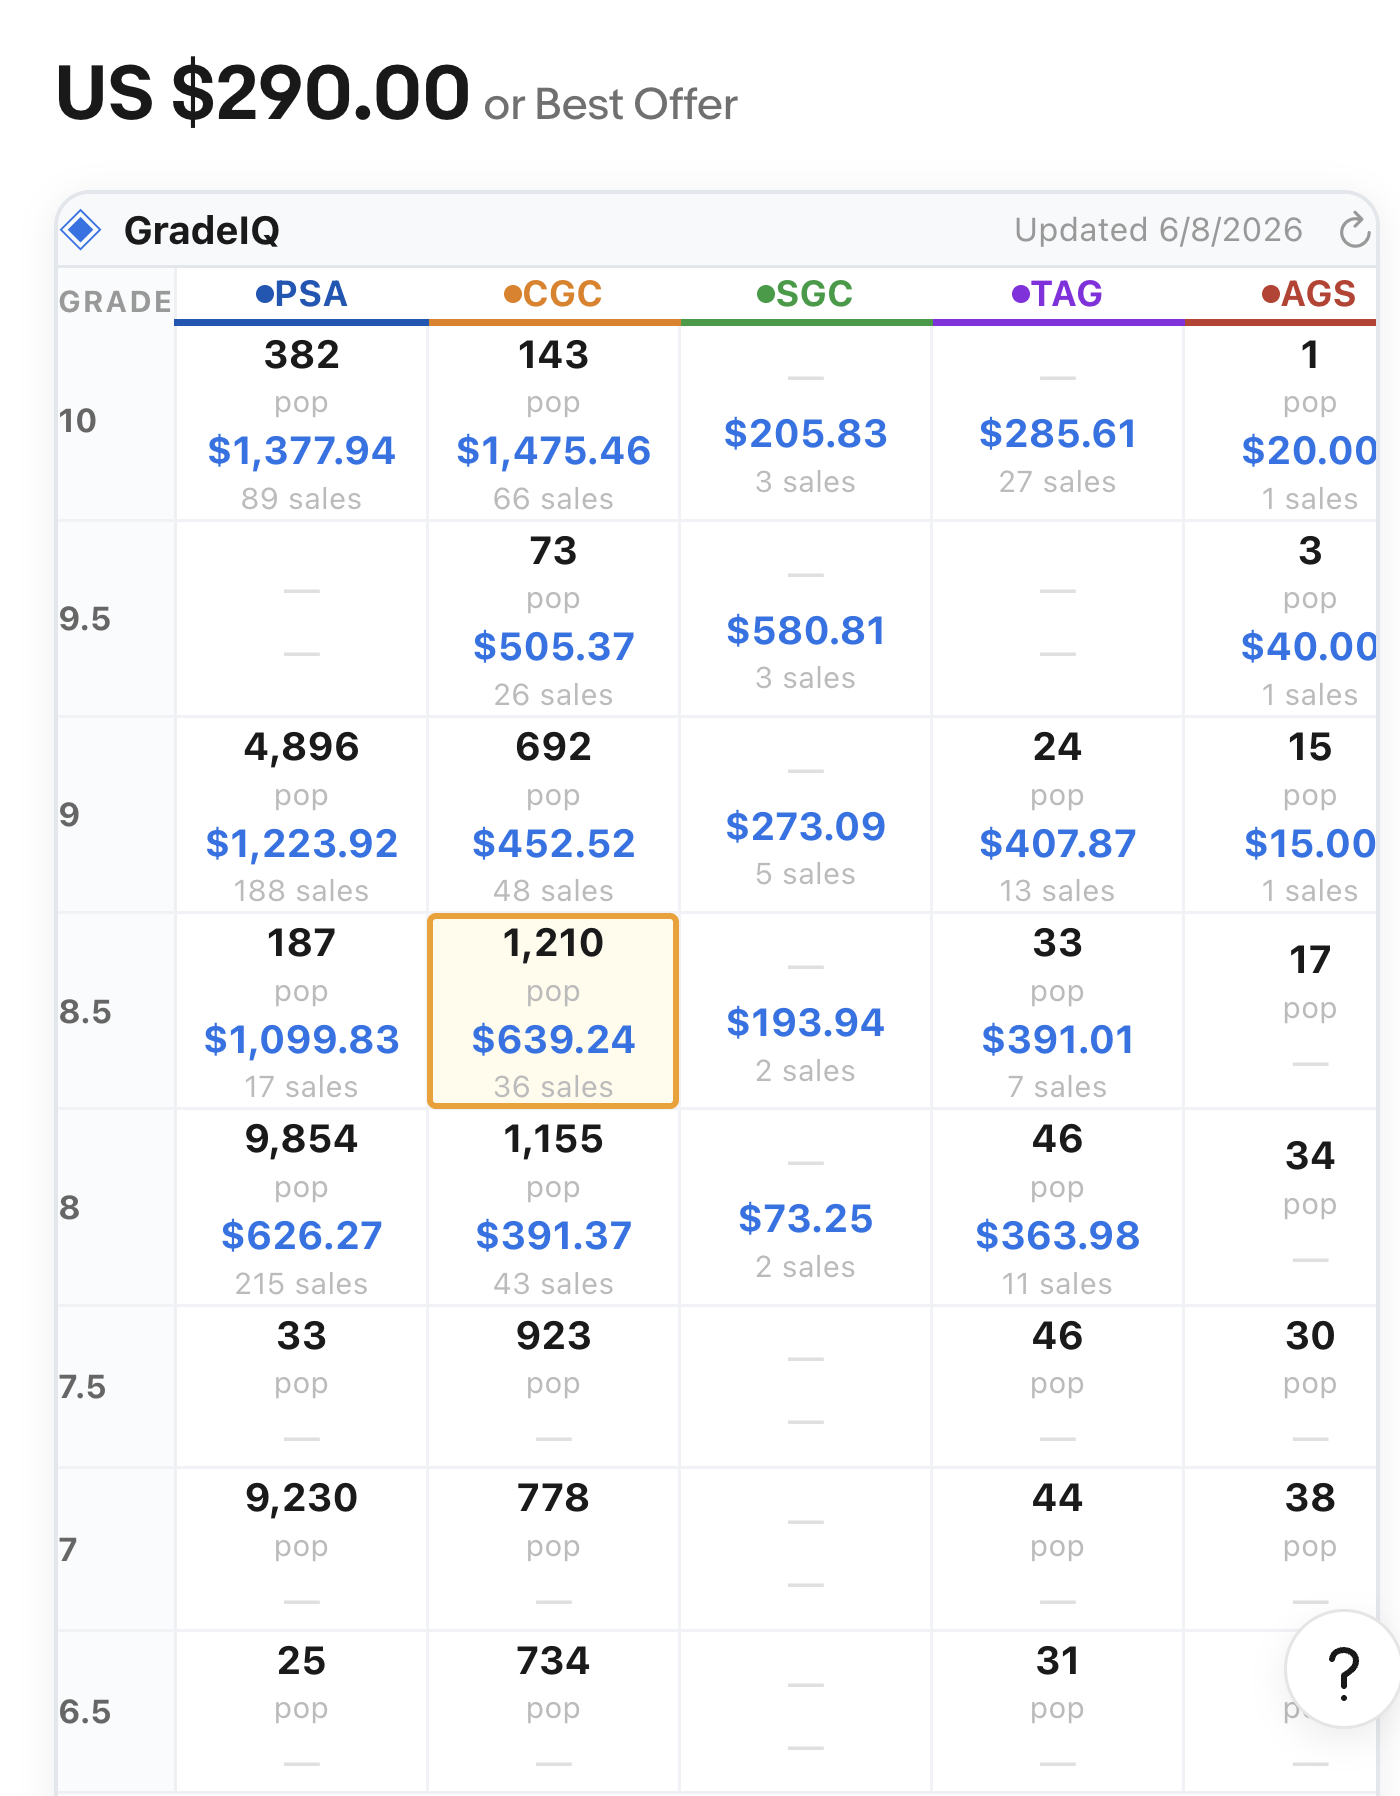Click CGC 7.5 population 923

coord(553,1336)
